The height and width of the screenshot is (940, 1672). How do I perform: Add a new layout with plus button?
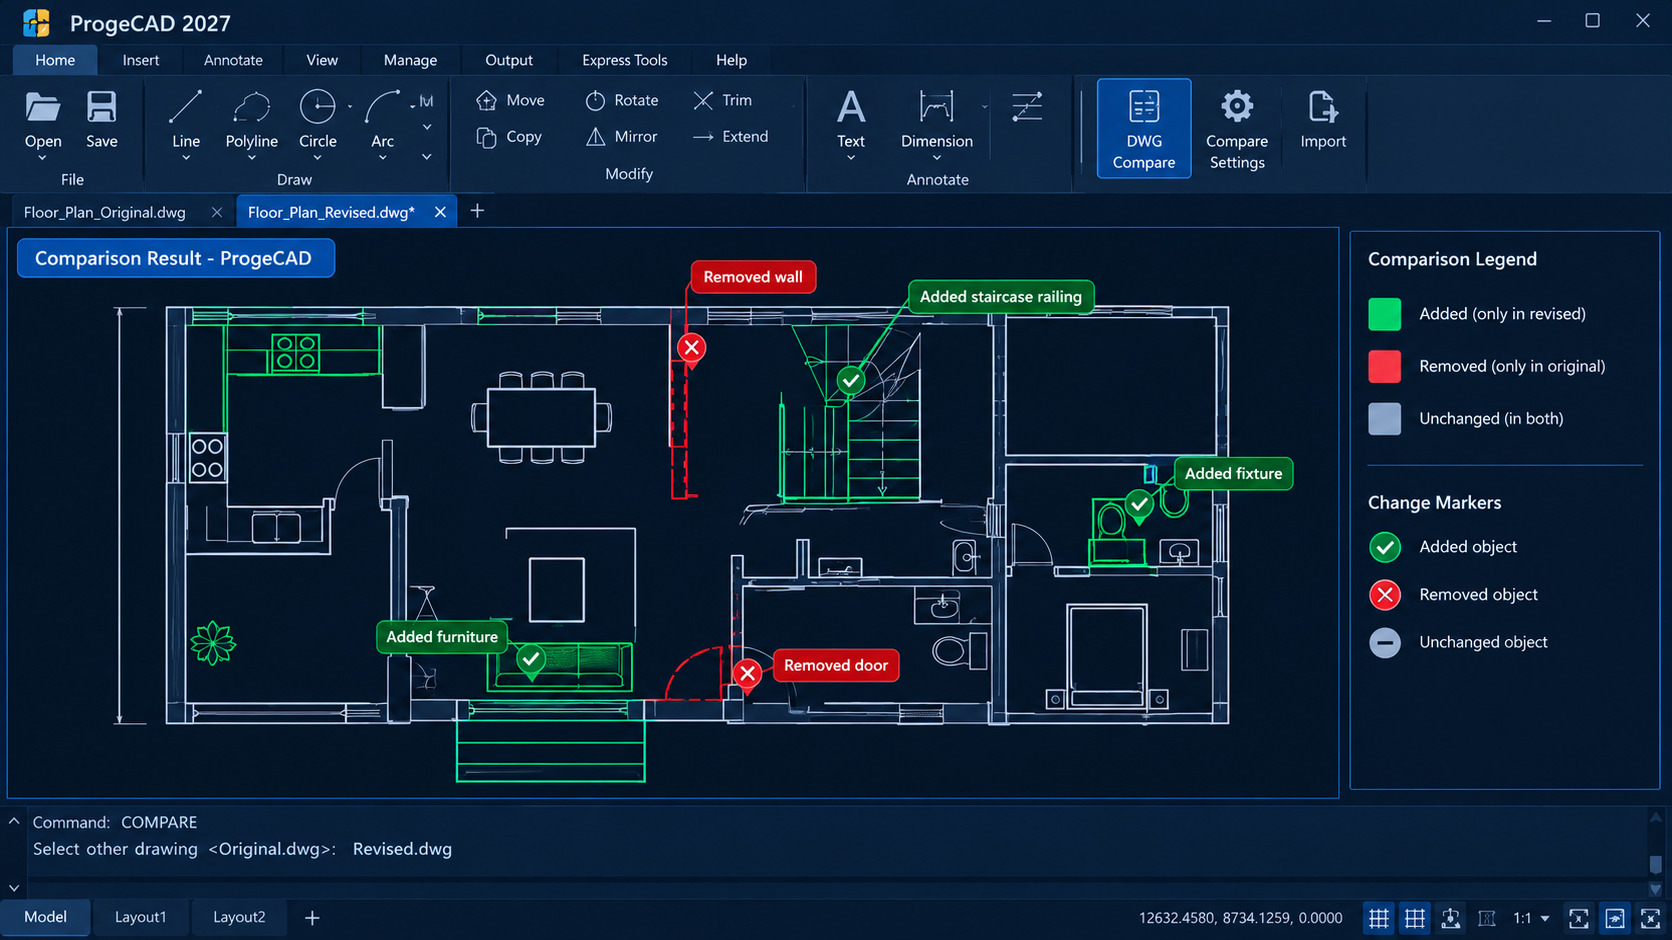click(x=312, y=917)
